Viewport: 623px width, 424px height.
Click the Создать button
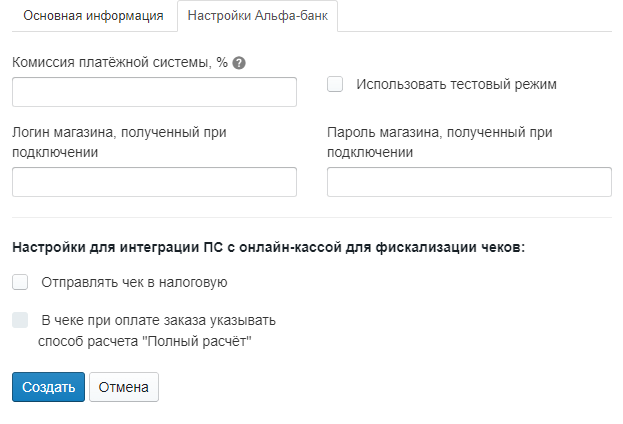48,387
